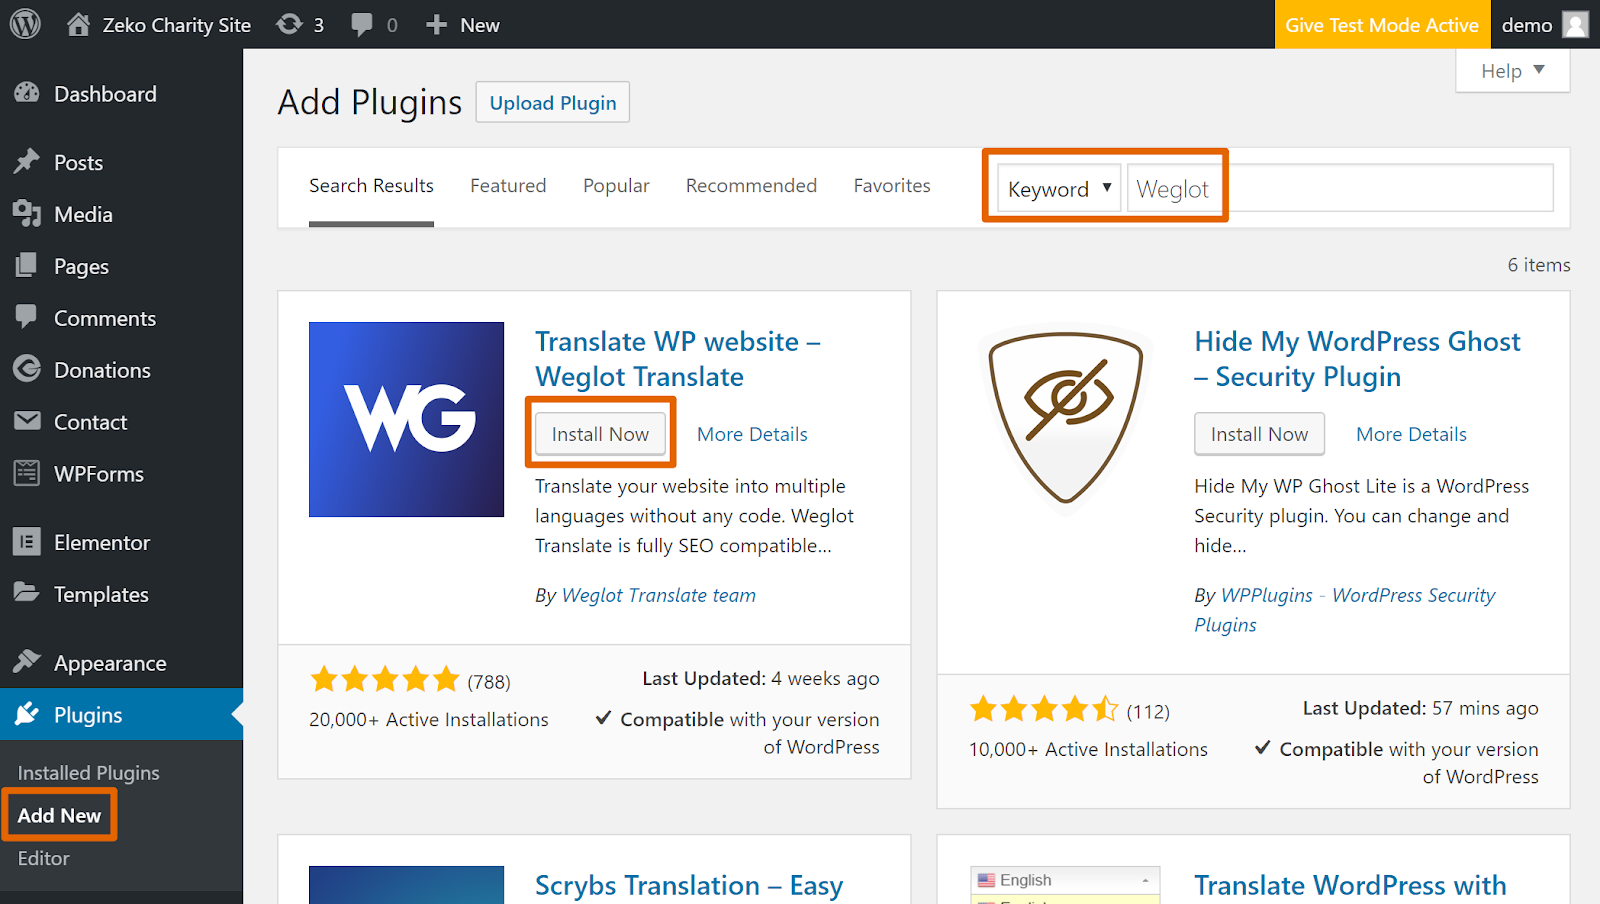The width and height of the screenshot is (1600, 904).
Task: Switch to the Popular tab
Action: 616,186
